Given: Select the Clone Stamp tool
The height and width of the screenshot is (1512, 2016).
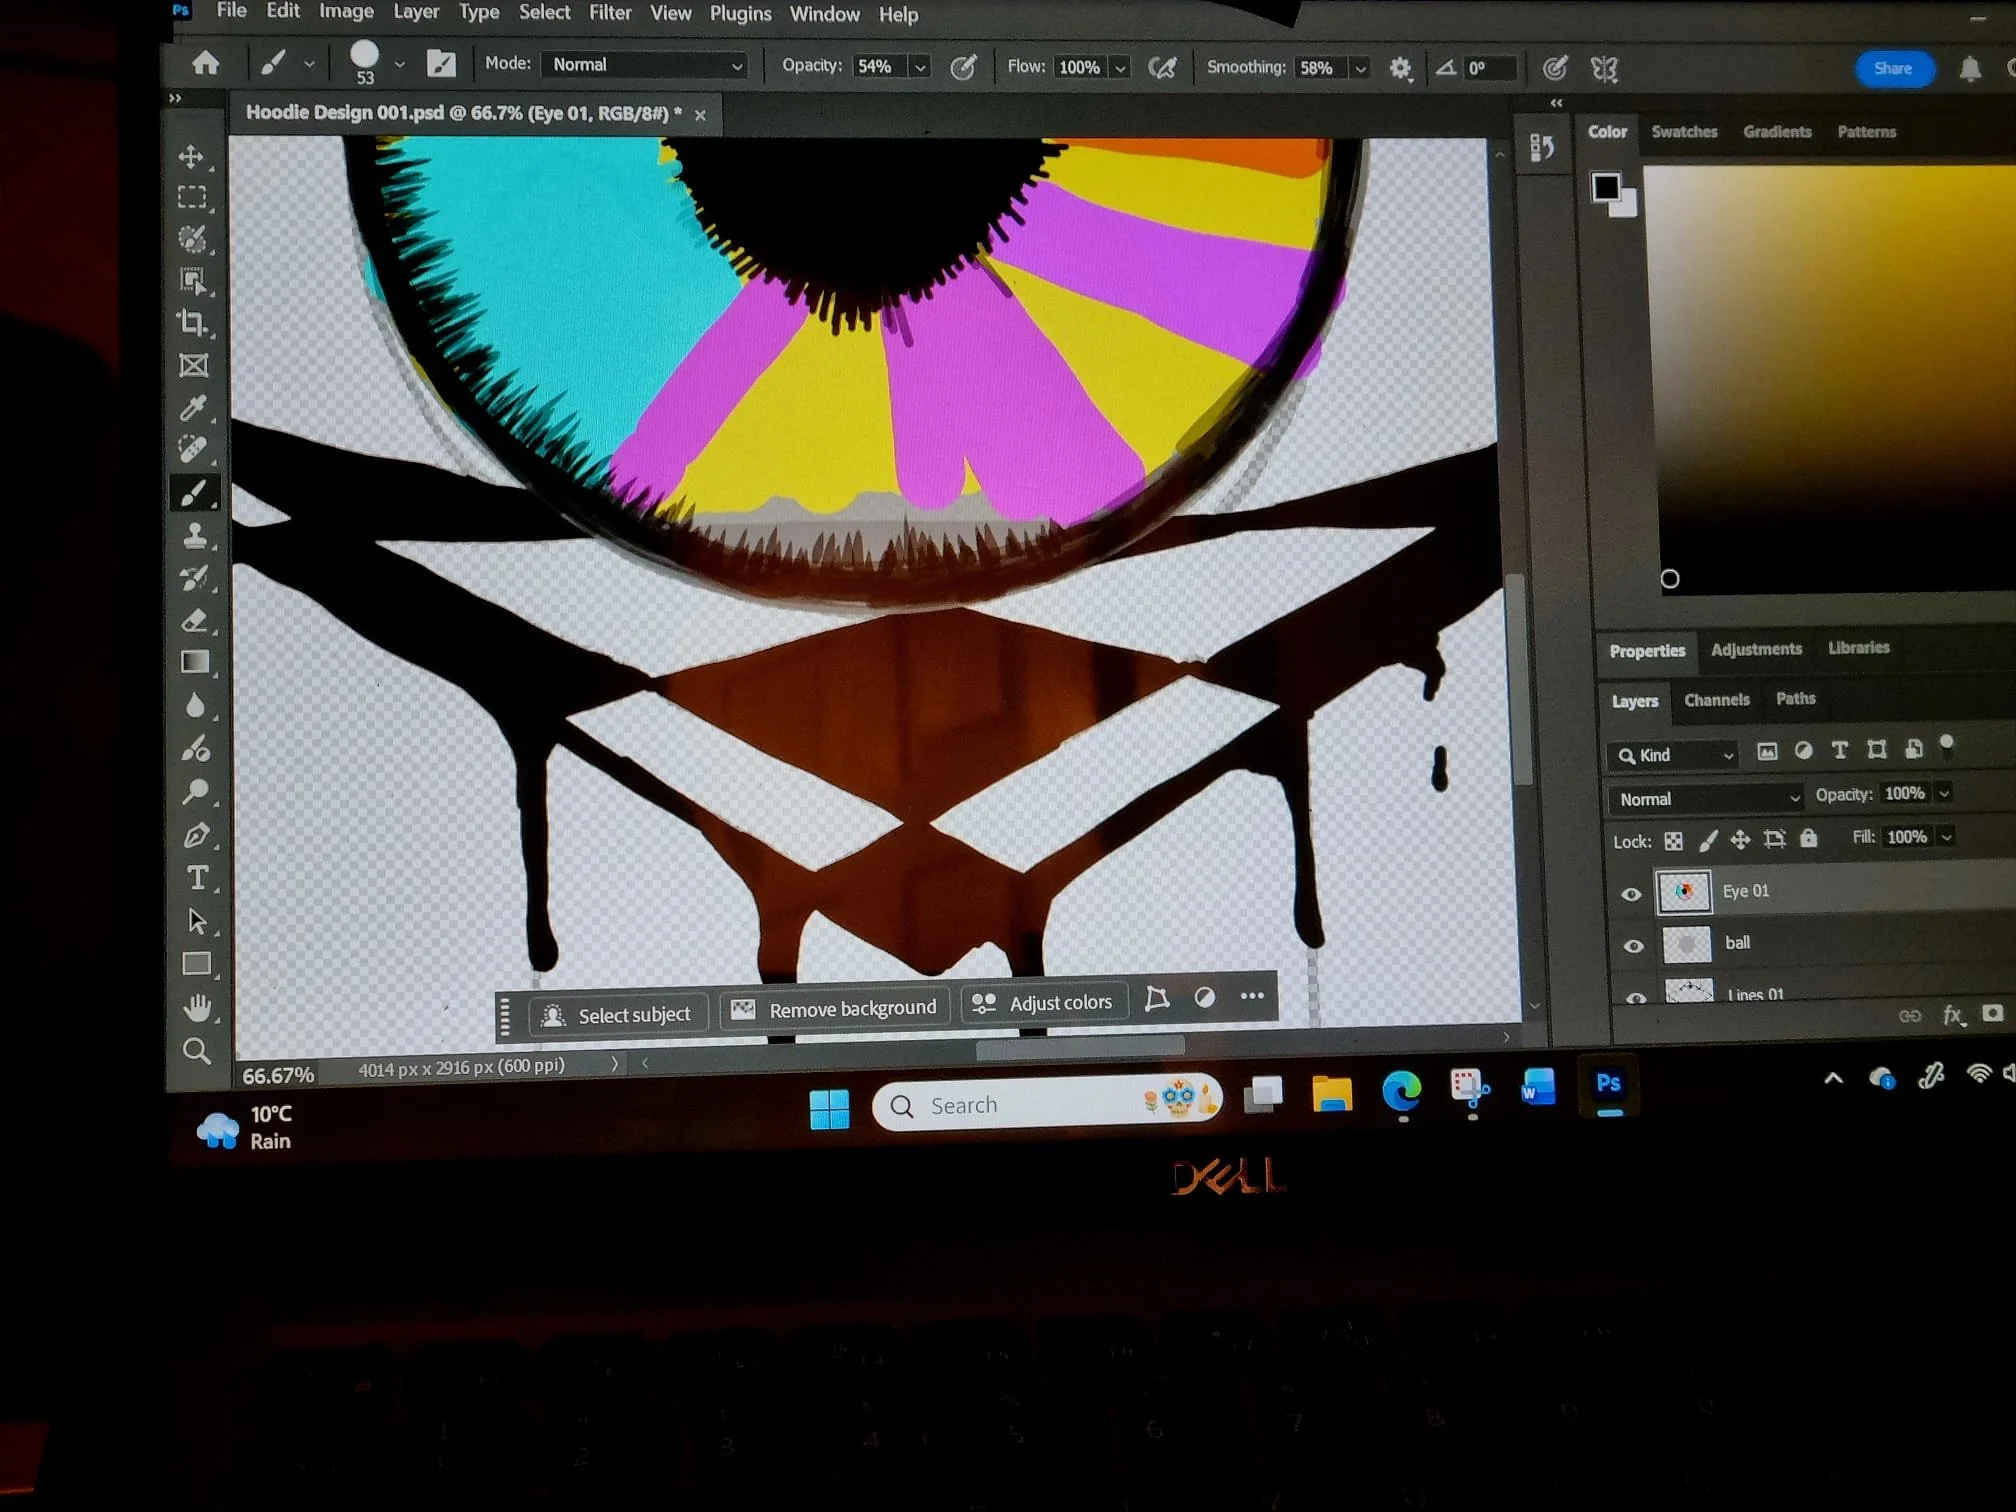Looking at the screenshot, I should coord(195,535).
